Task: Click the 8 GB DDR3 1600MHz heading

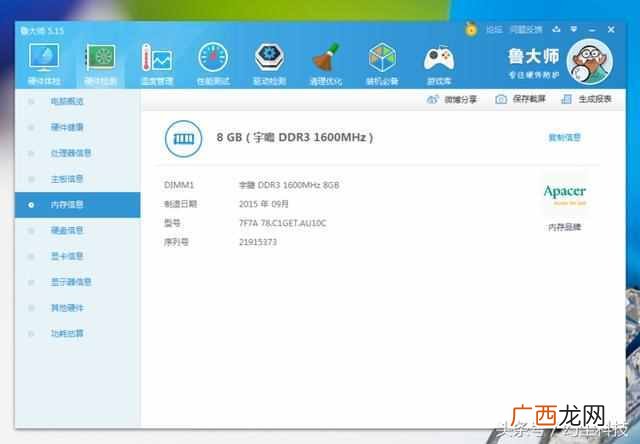Action: pos(295,138)
